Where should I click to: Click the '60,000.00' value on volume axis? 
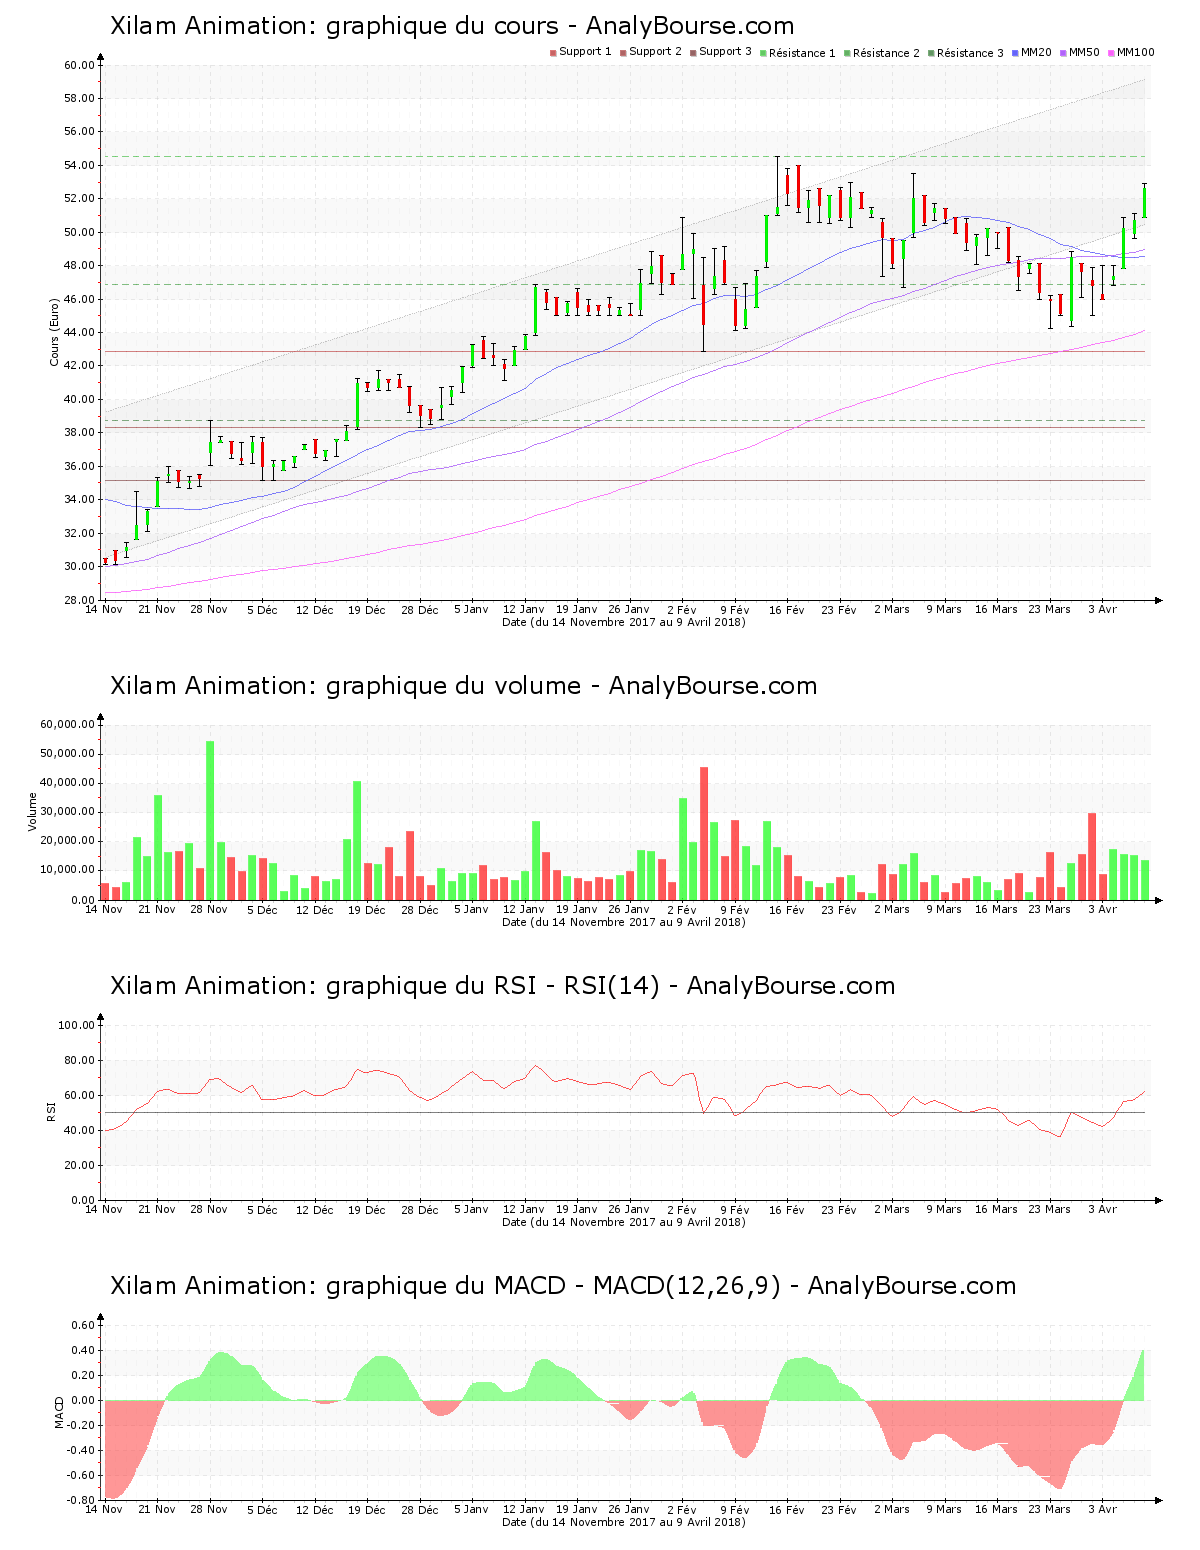pyautogui.click(x=67, y=724)
